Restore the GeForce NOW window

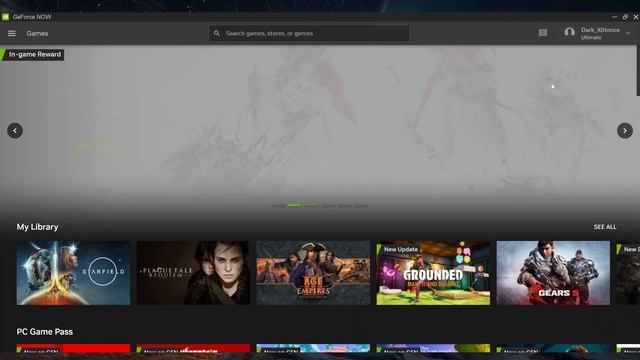click(x=625, y=17)
